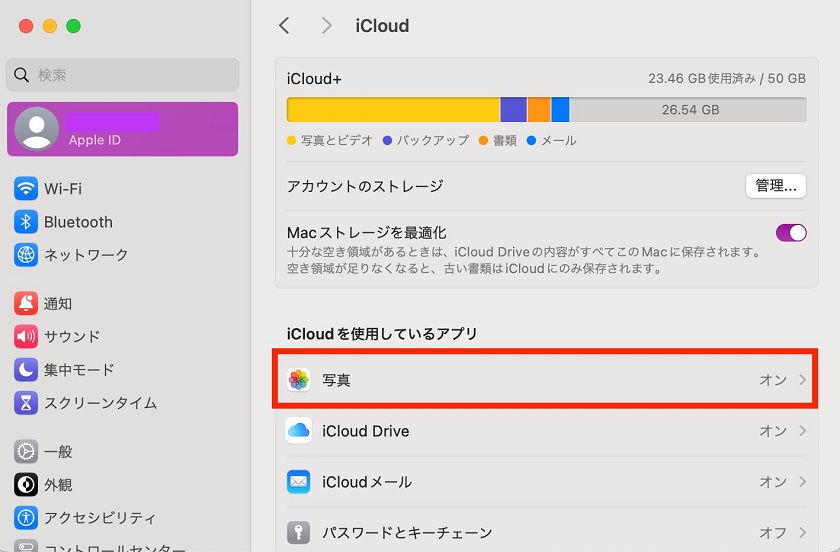Open the Apple ID account row
This screenshot has height=552, width=840.
click(x=123, y=129)
